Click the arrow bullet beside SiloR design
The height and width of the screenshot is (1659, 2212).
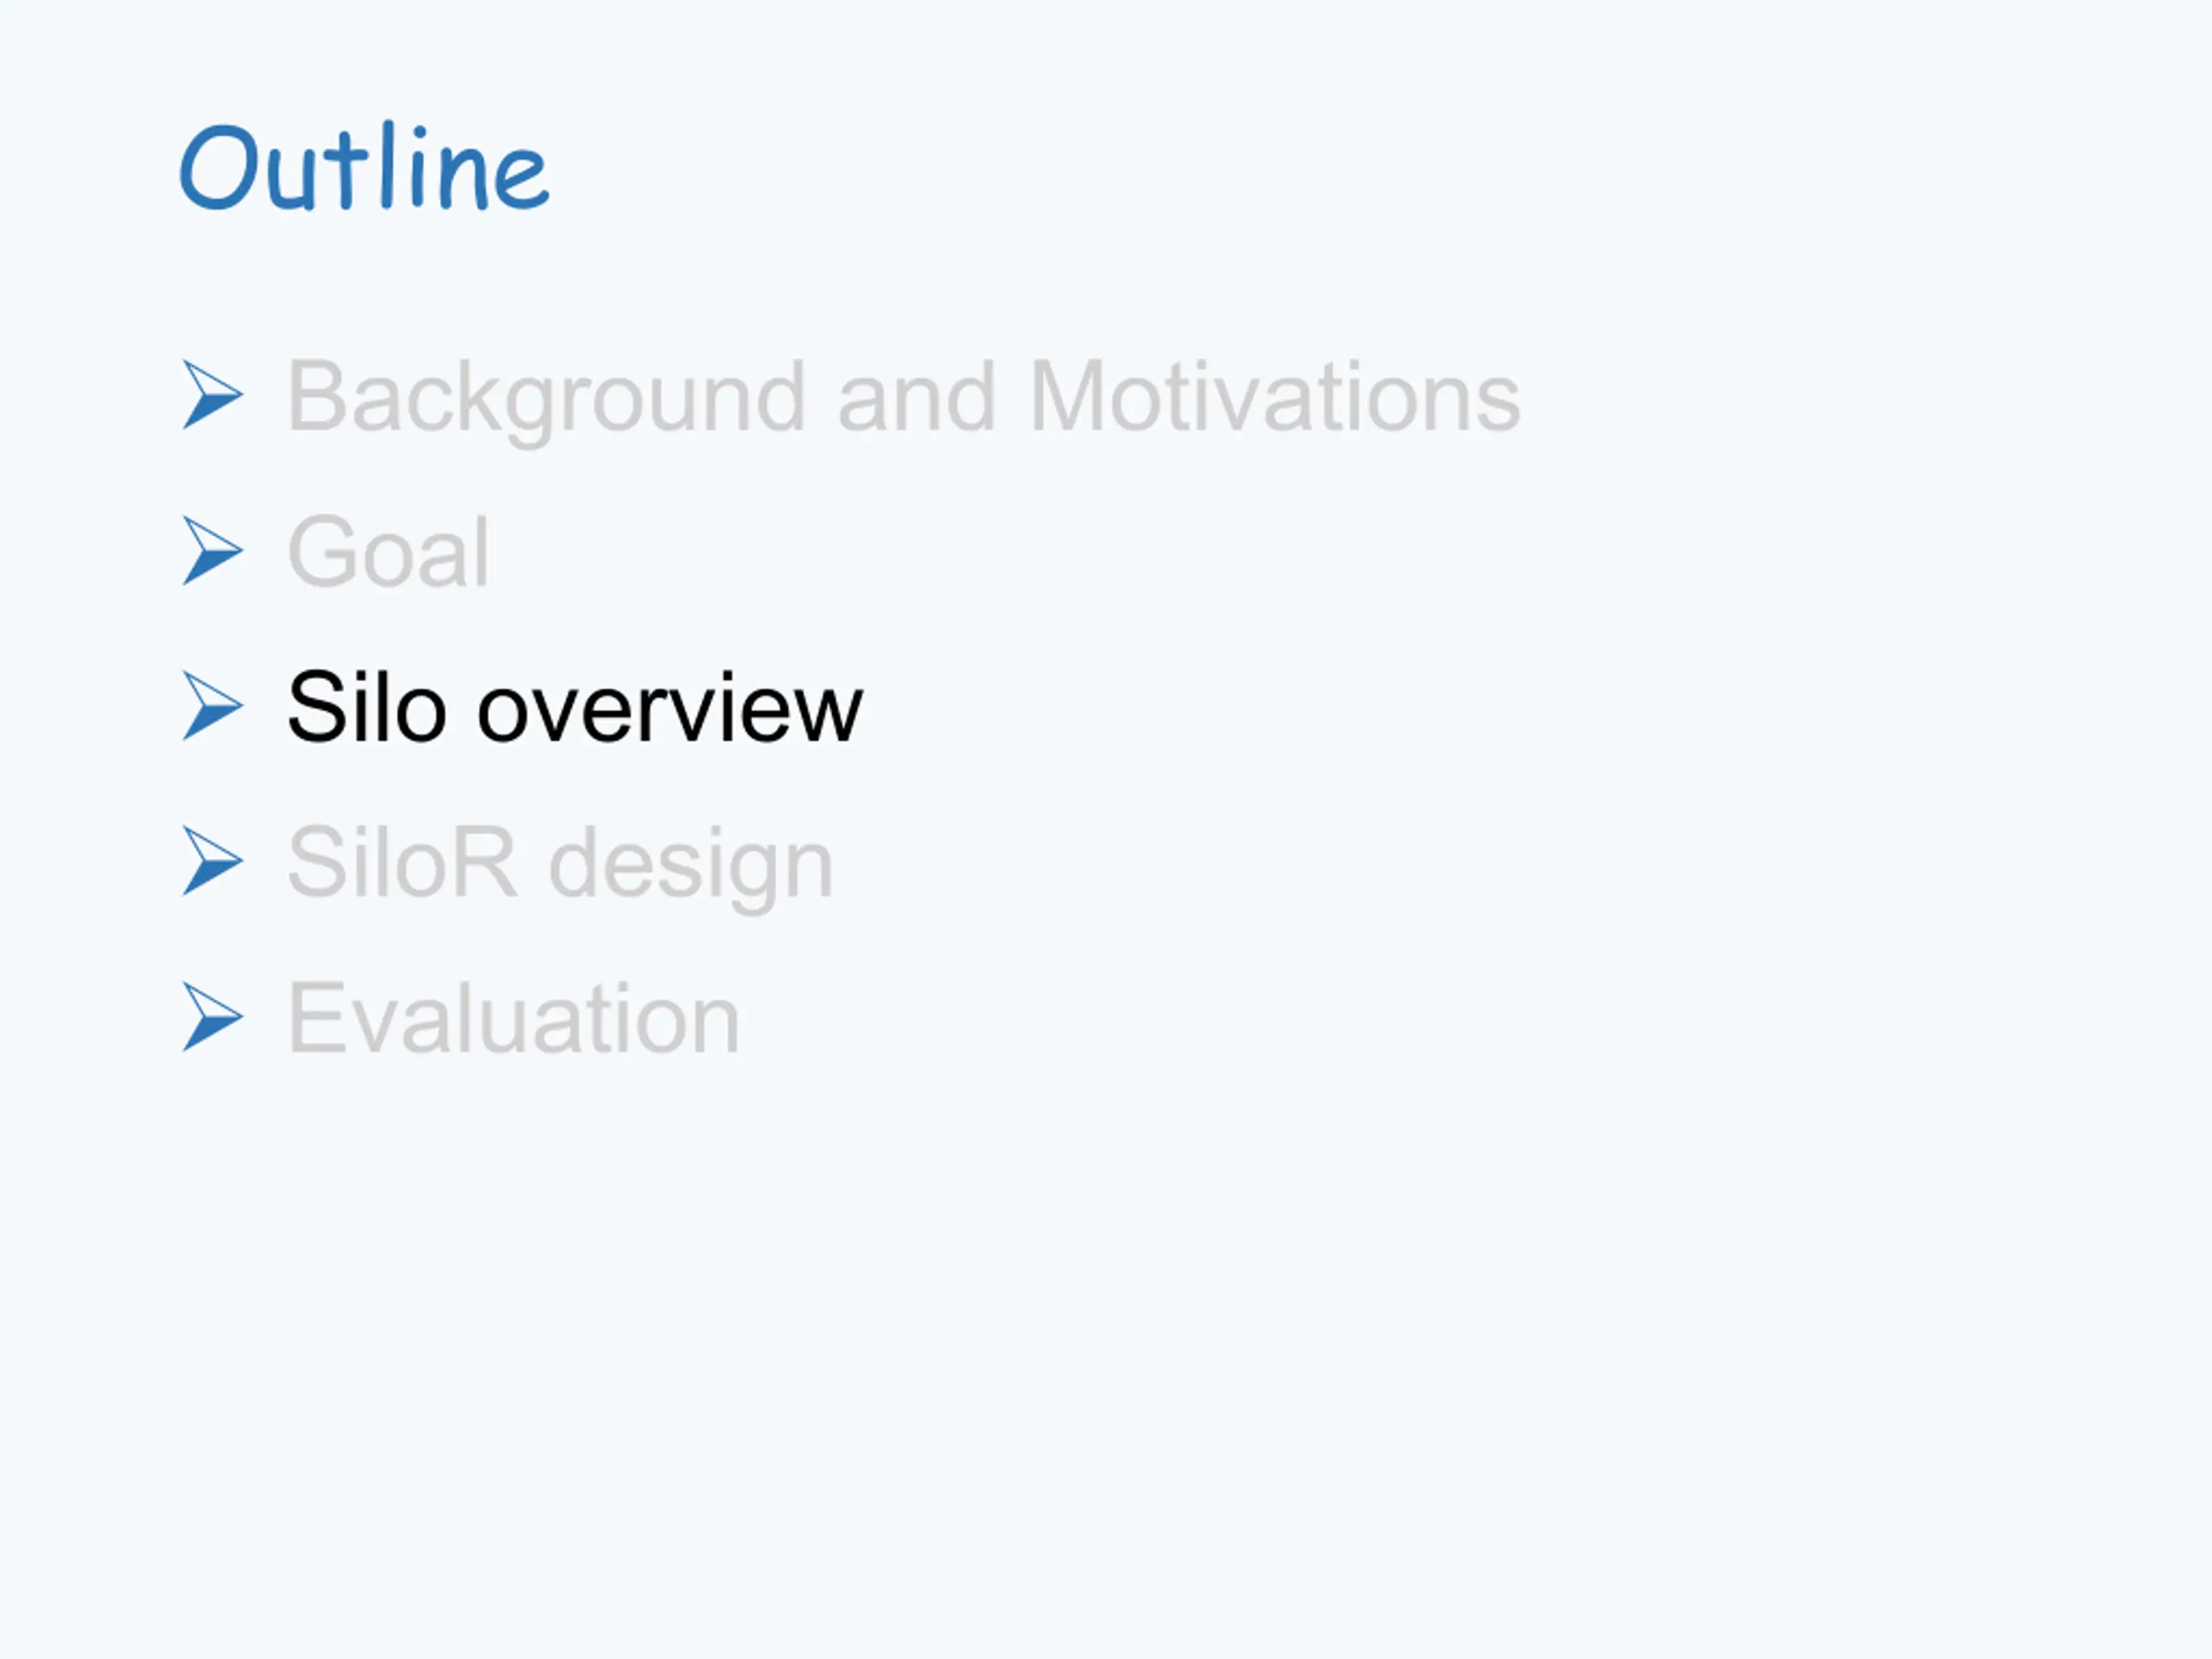click(212, 861)
